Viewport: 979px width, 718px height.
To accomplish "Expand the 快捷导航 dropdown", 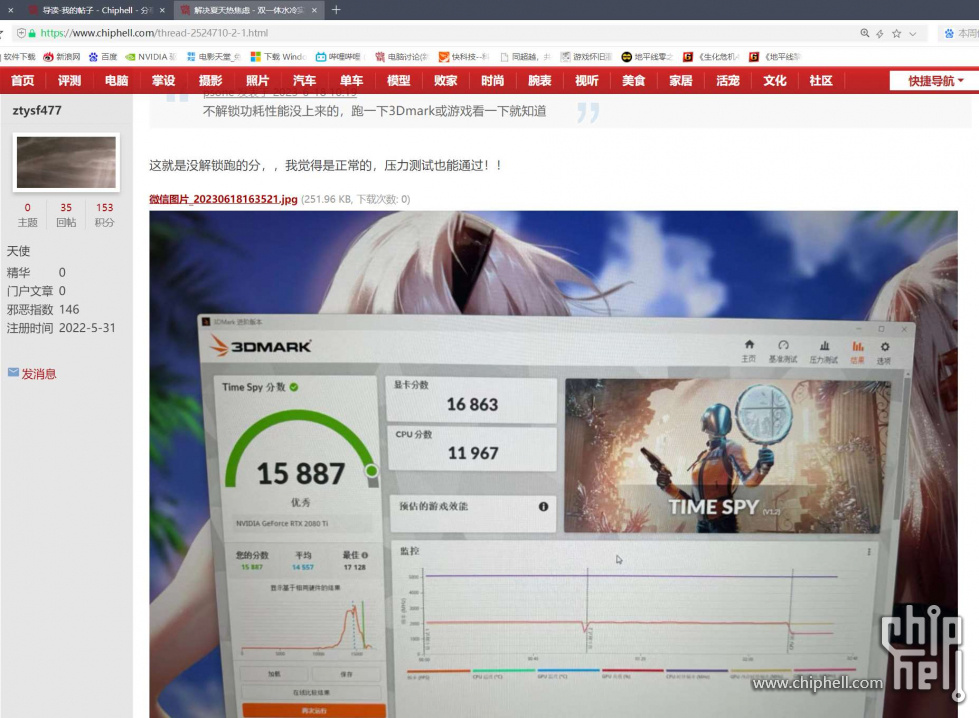I will (935, 81).
